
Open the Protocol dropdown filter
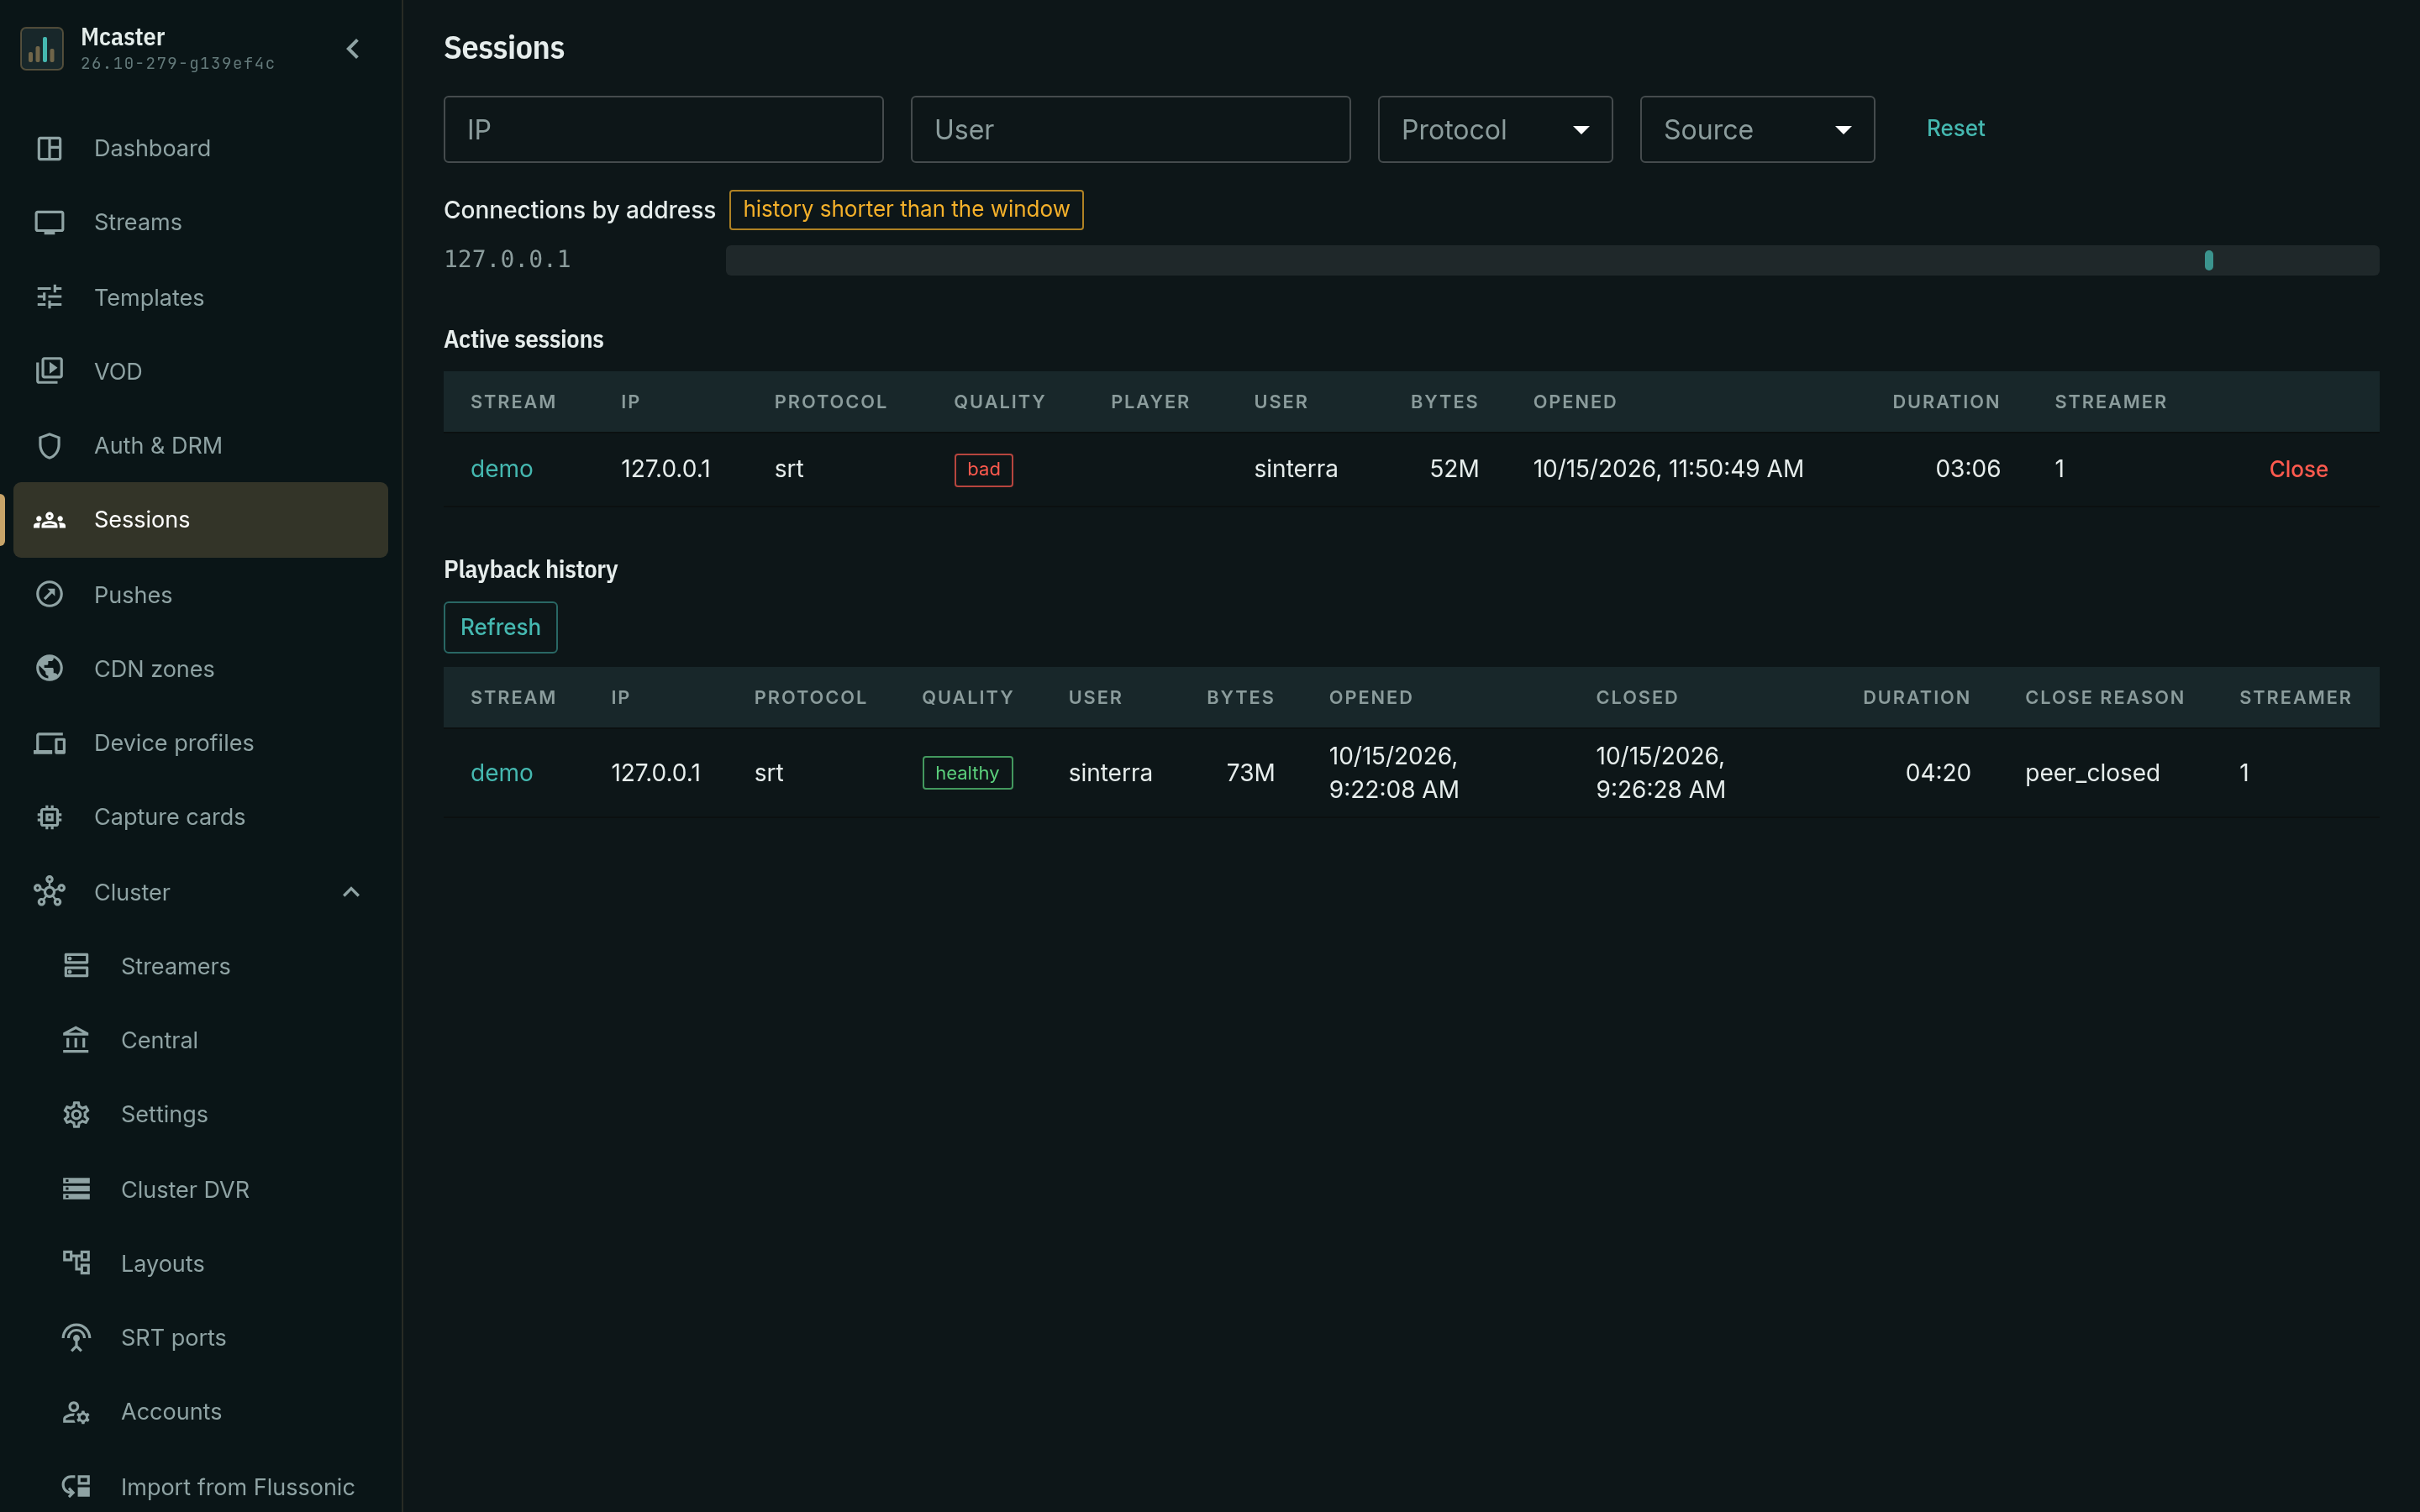(1495, 129)
